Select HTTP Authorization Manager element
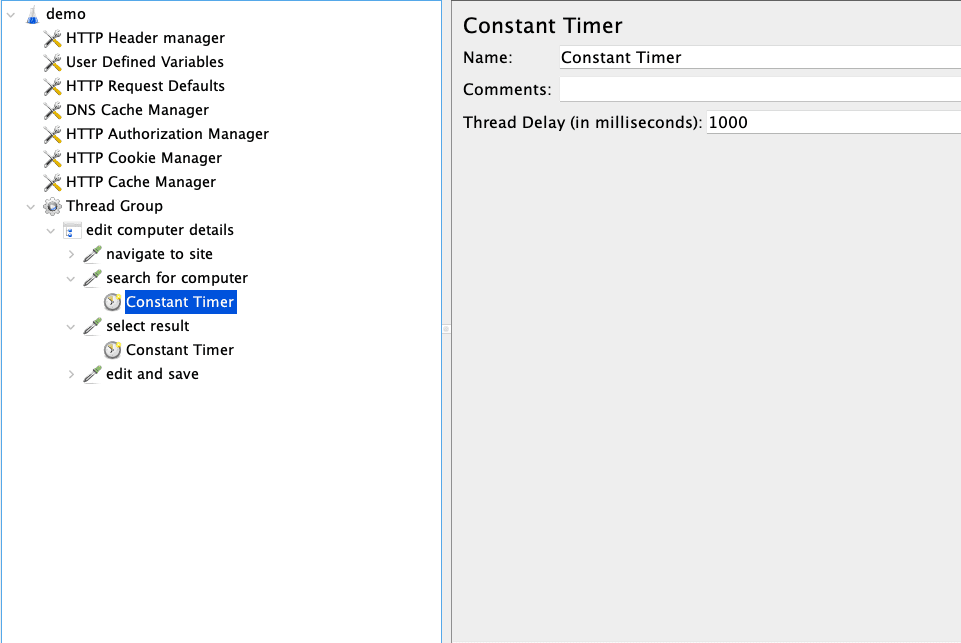Screen dimensions: 961x643 click(x=167, y=134)
